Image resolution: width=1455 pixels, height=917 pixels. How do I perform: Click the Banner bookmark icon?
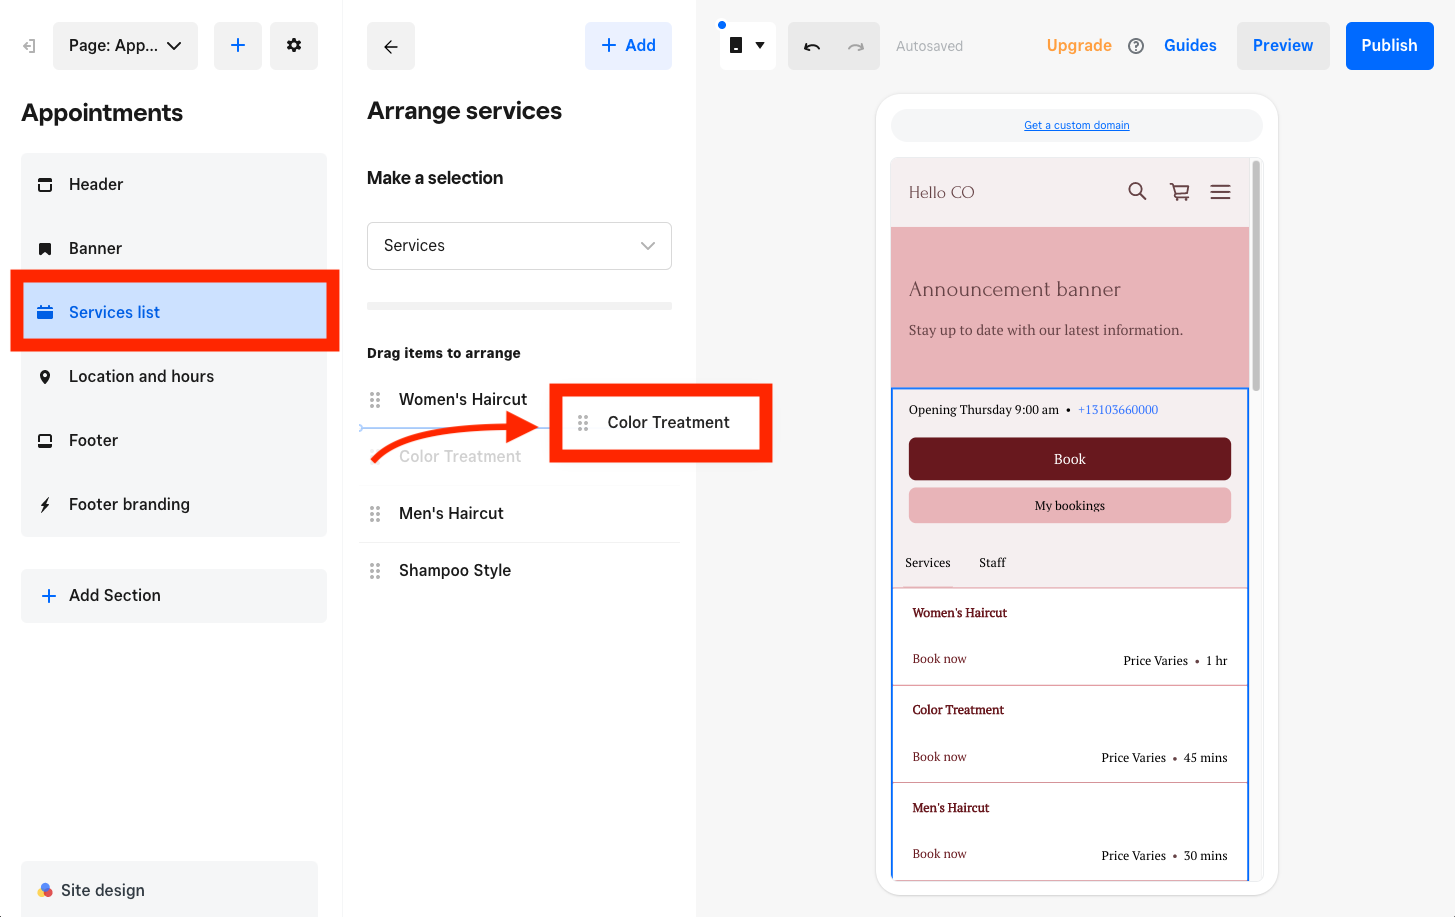45,249
